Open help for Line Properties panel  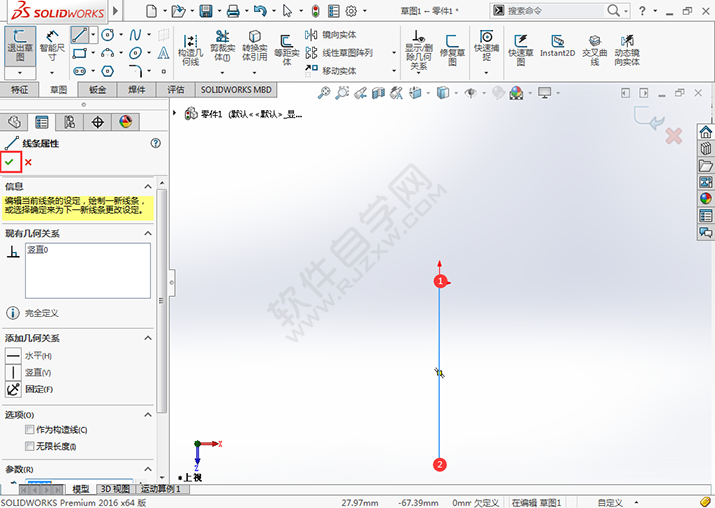pyautogui.click(x=155, y=143)
